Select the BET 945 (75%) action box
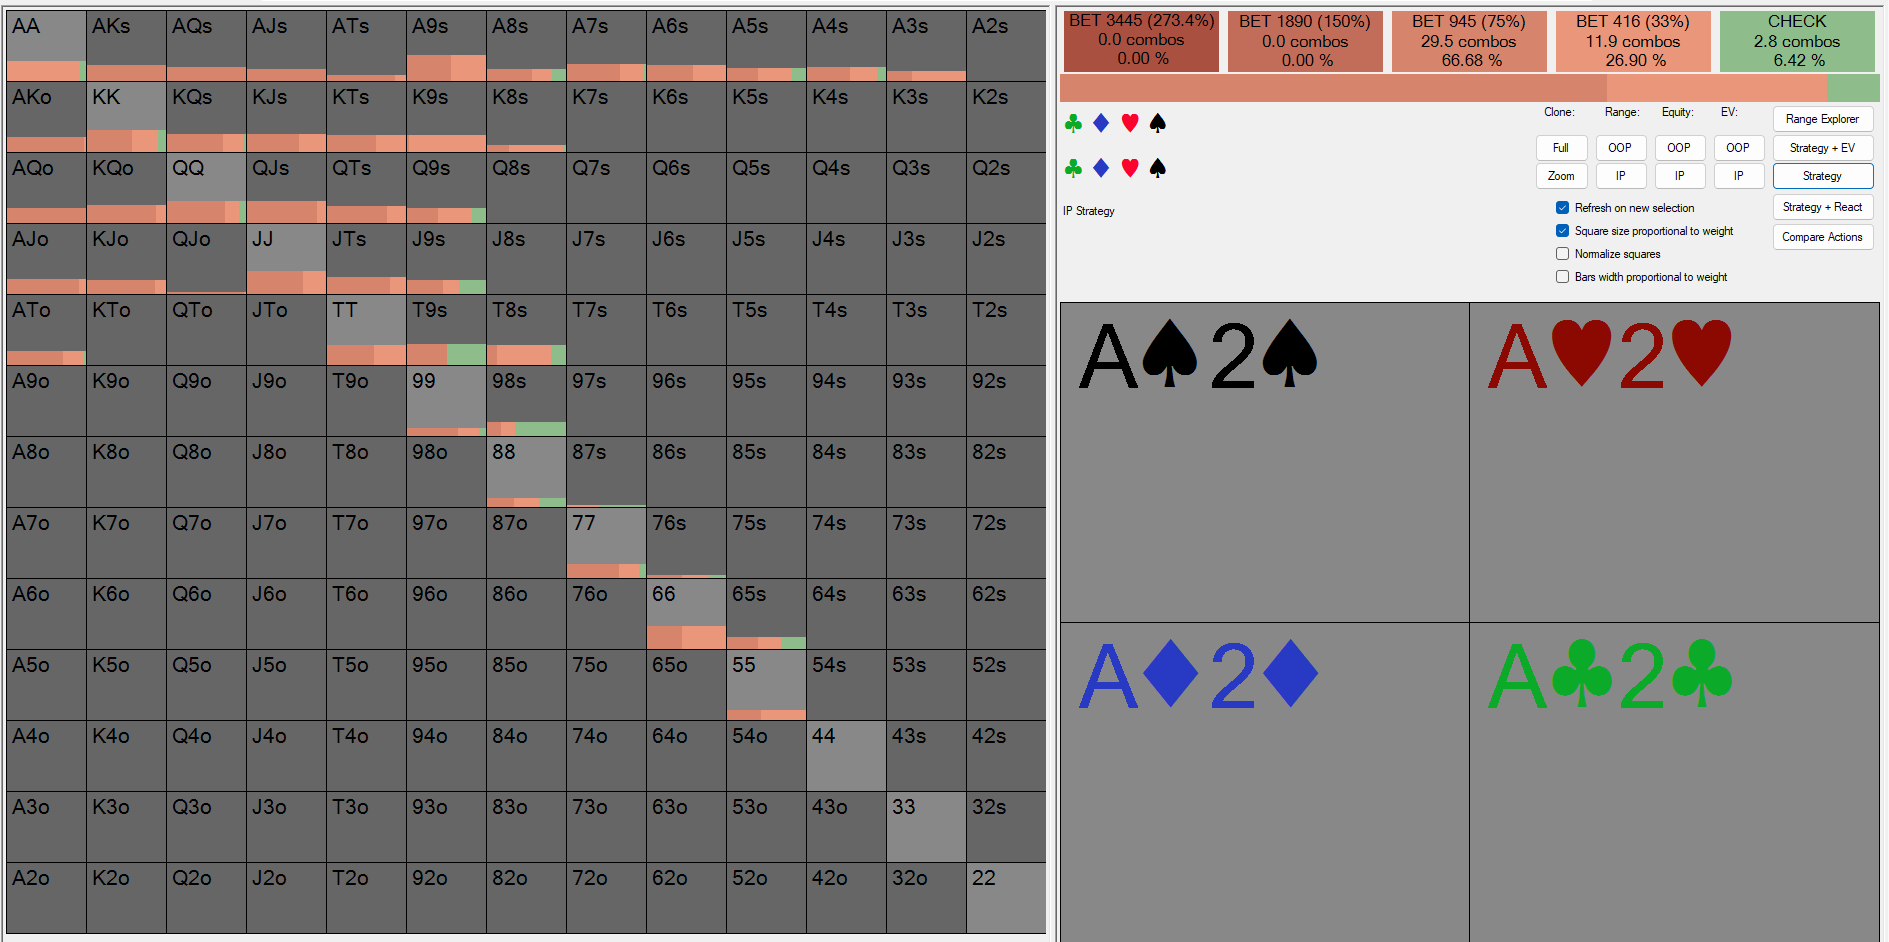This screenshot has height=942, width=1889. pos(1468,41)
